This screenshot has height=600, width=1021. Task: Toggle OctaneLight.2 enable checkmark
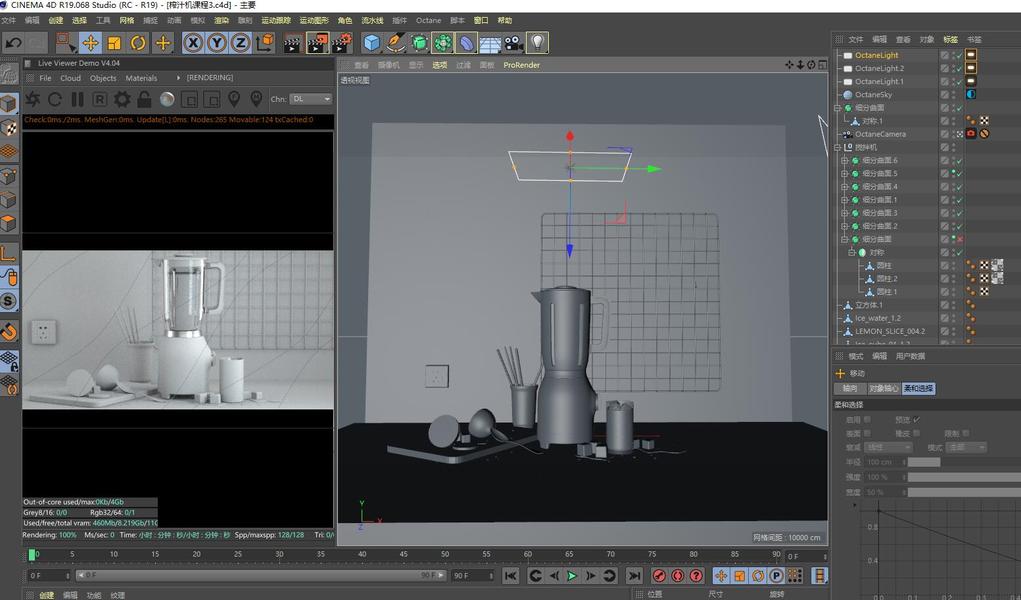point(959,69)
